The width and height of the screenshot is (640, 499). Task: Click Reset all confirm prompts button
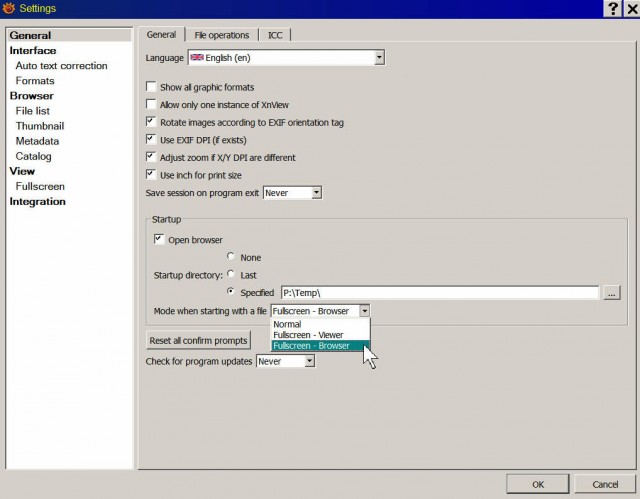(198, 340)
